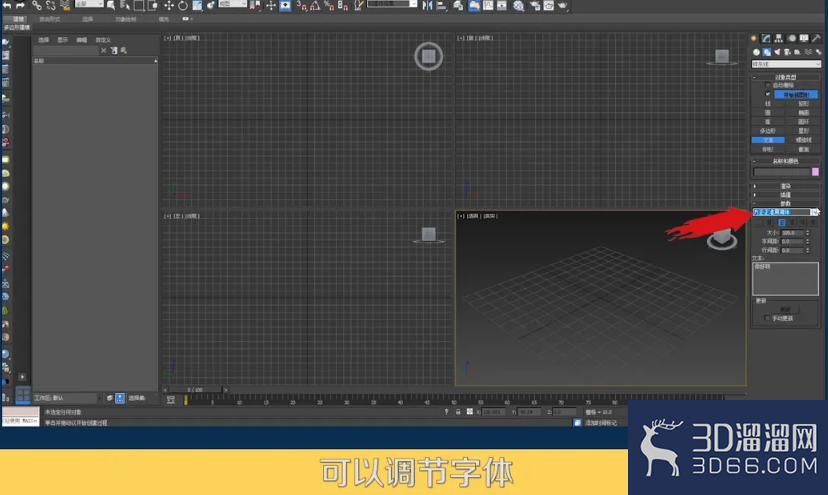Open the reference coordinate system dropdown
828x495 pixels.
[x=232, y=4]
